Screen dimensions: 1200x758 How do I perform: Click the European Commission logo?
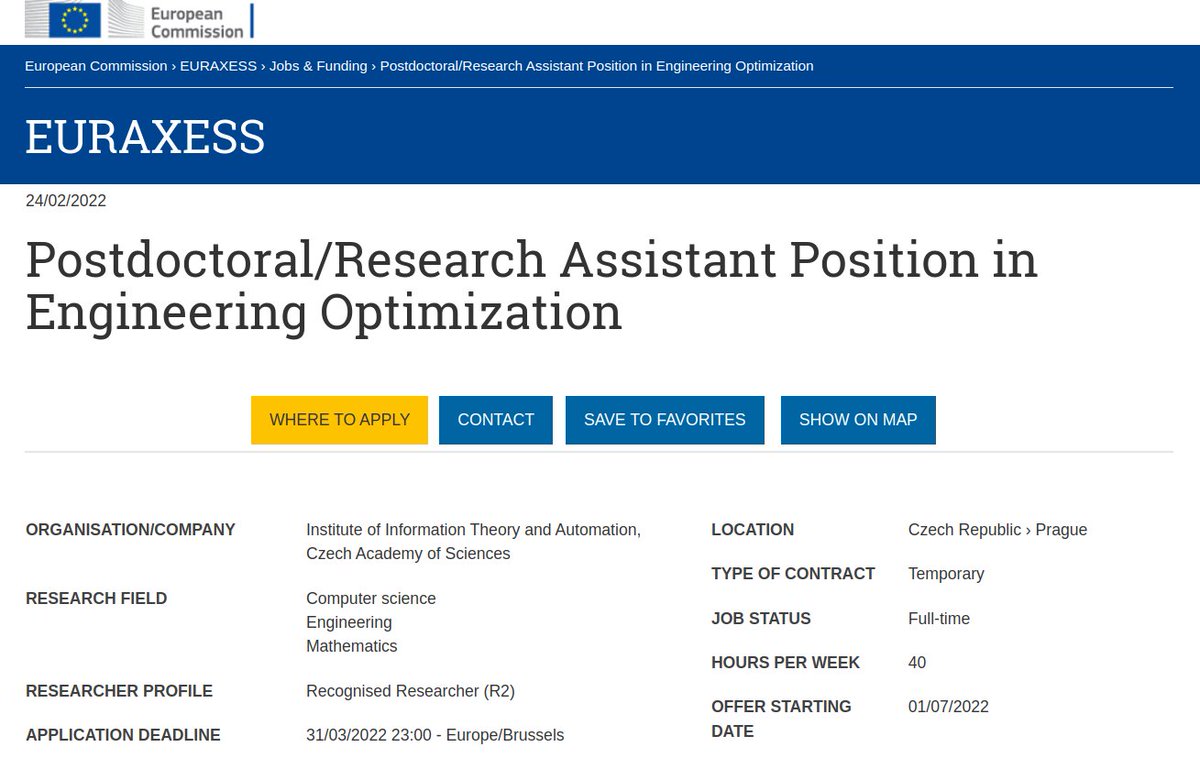point(141,19)
